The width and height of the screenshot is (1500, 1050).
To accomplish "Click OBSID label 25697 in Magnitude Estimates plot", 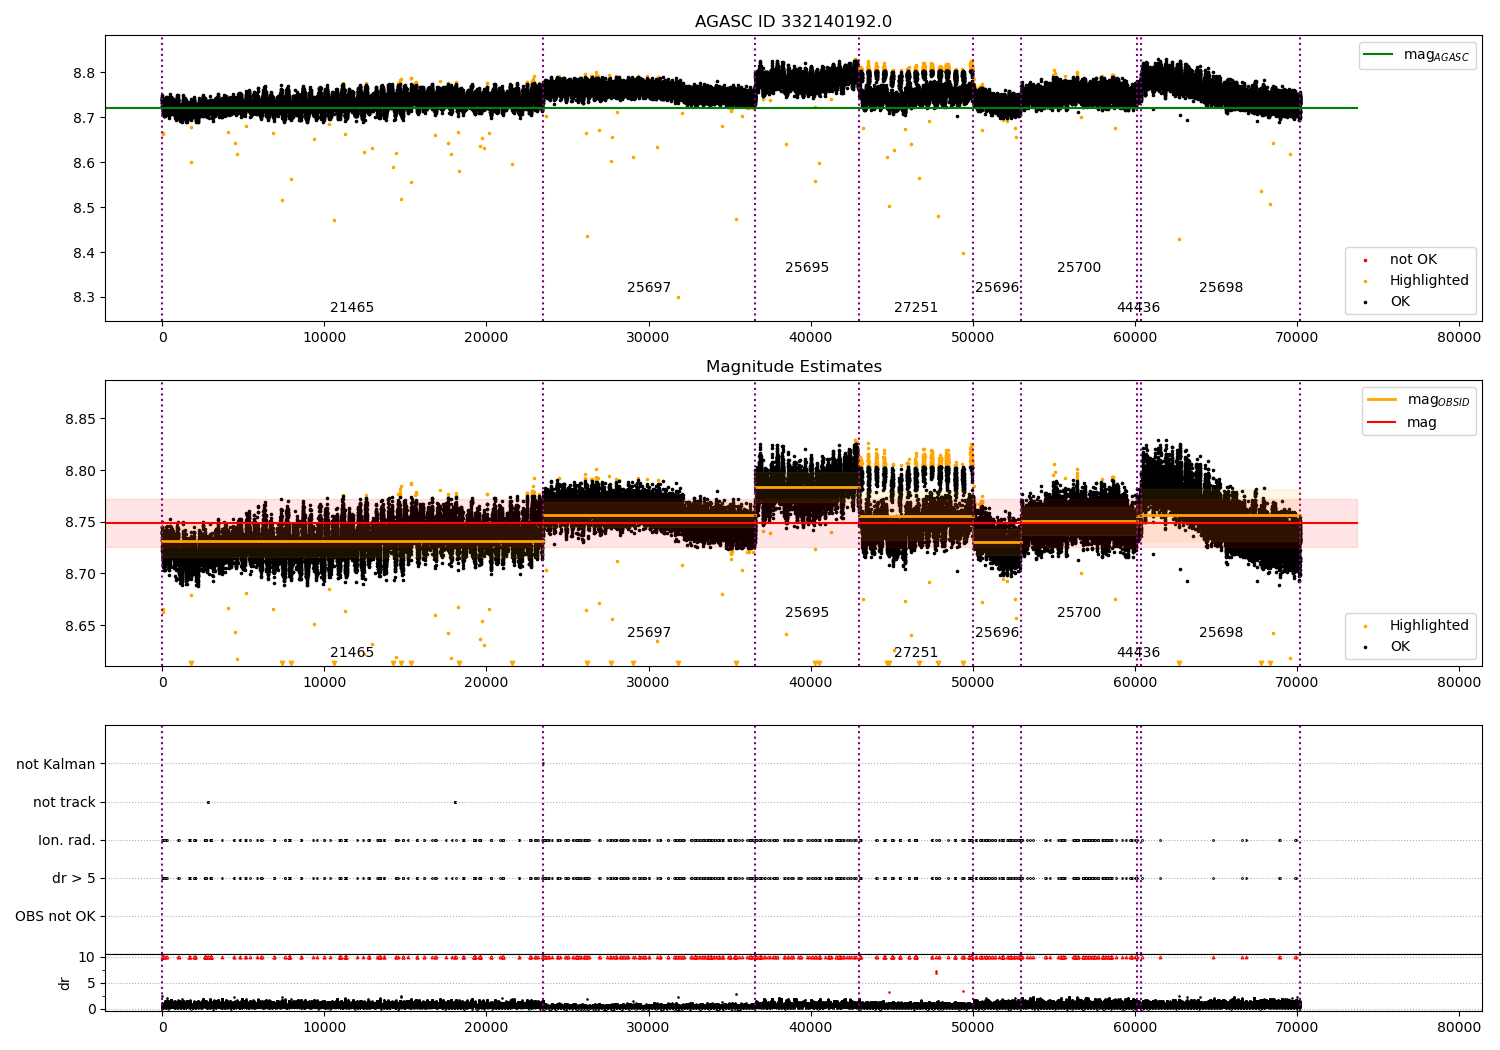I will 649,633.
